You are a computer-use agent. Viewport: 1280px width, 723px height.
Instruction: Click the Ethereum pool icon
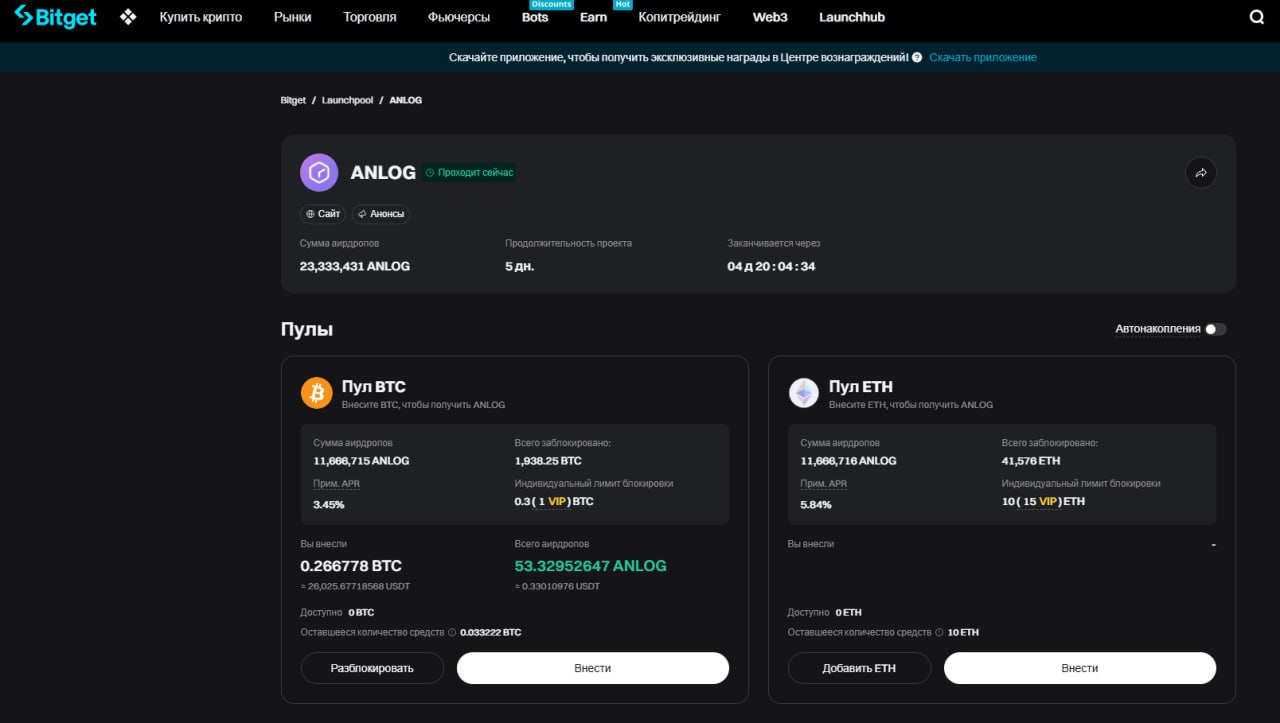(x=804, y=393)
